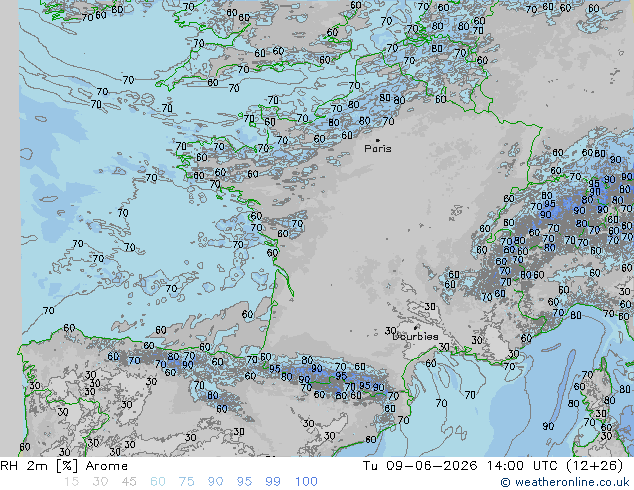Click the 45 value in the legend
Viewport: 634px width, 490px height.
(x=129, y=482)
